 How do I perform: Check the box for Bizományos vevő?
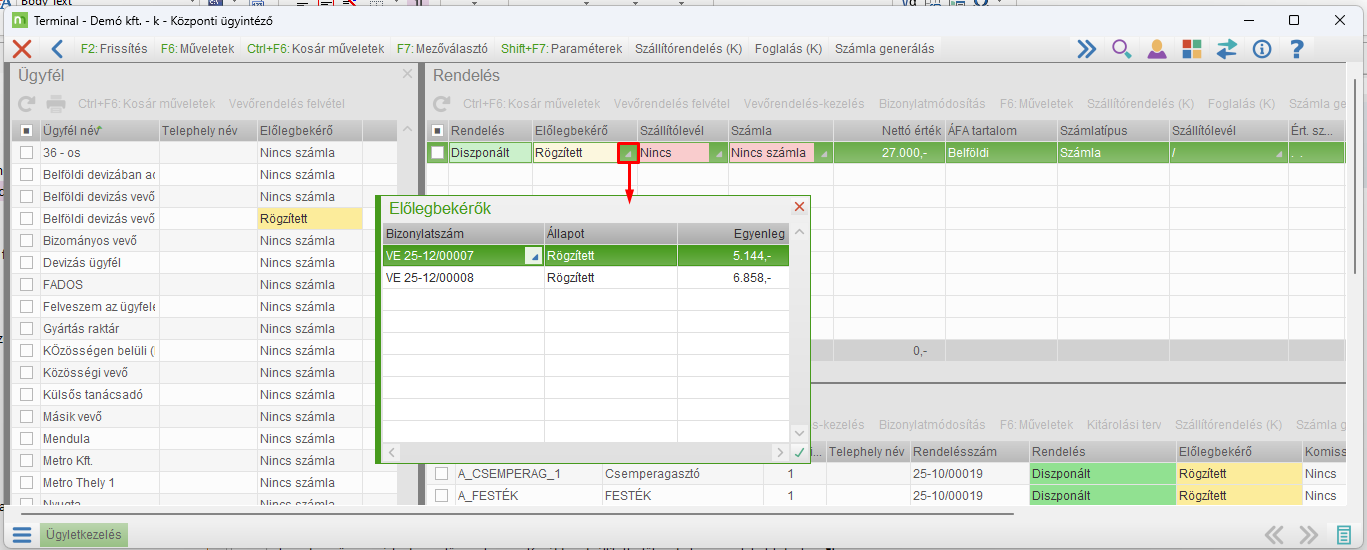27,241
